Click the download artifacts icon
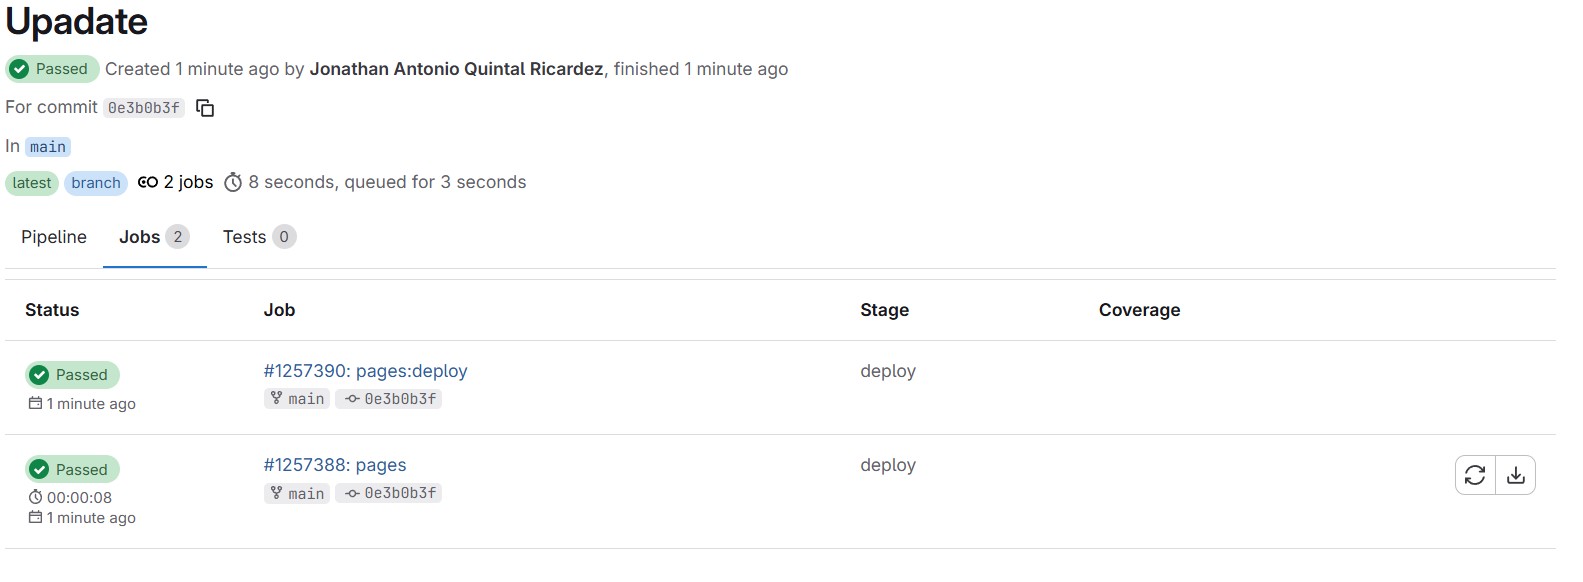1583x582 pixels. tap(1516, 475)
